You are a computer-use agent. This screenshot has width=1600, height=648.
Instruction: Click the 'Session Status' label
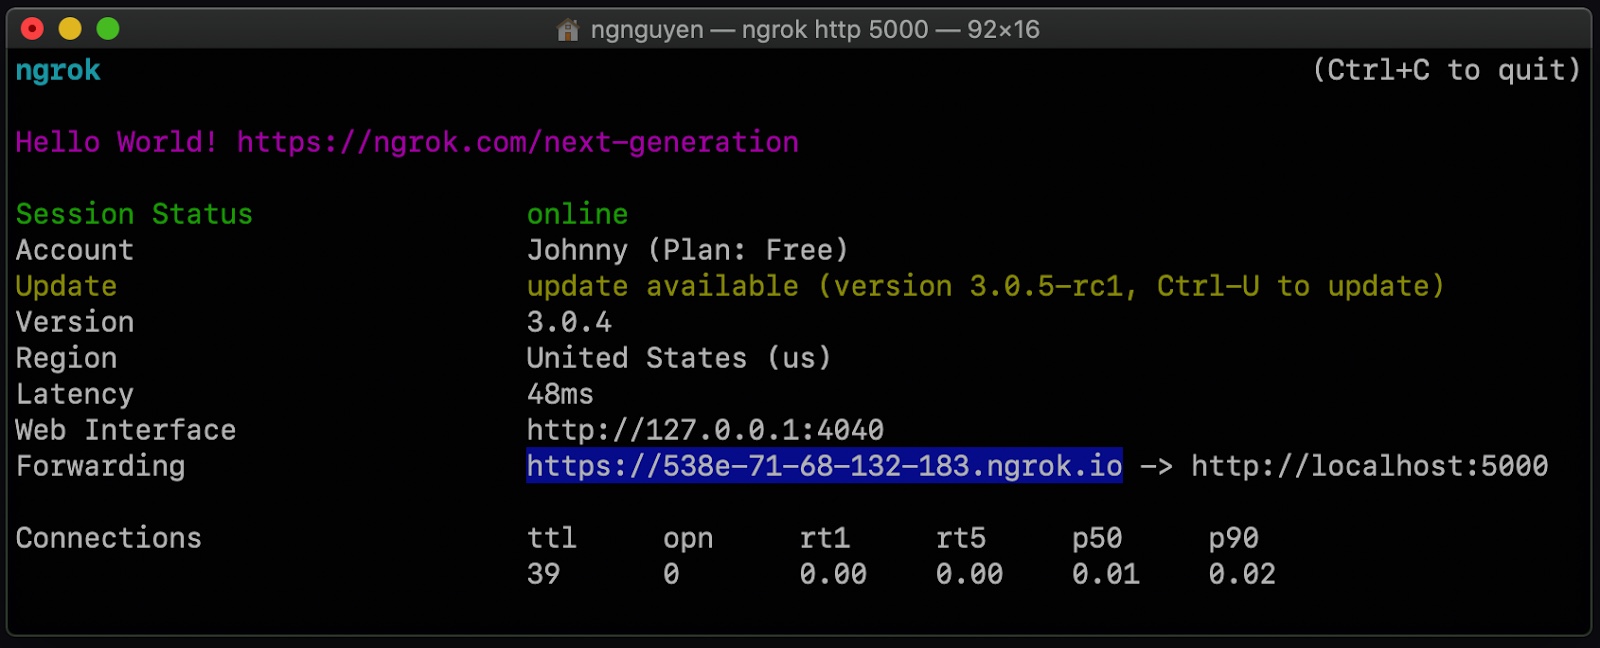tap(134, 214)
